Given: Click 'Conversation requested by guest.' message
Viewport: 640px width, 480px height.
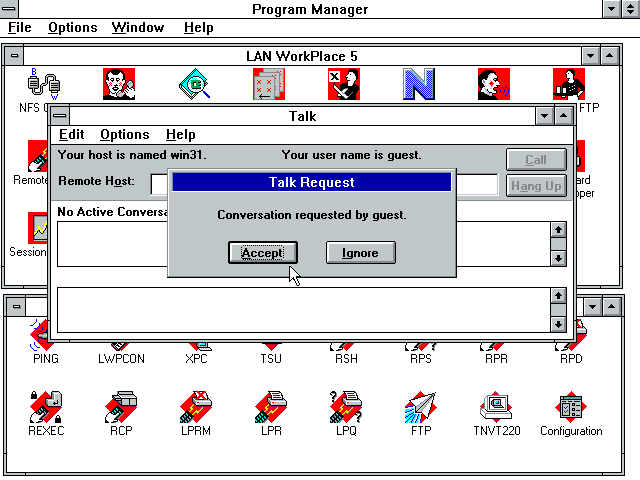Looking at the screenshot, I should coord(312,215).
